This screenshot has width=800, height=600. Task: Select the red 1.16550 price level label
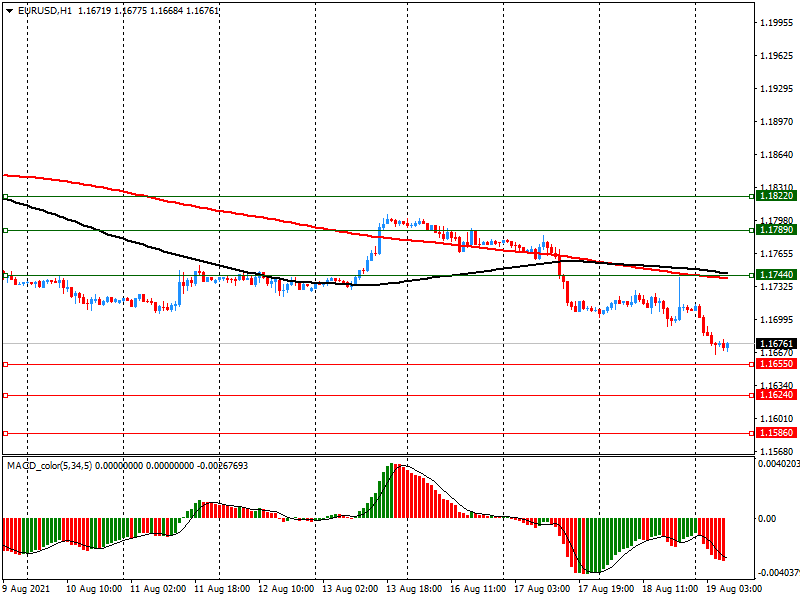tap(776, 364)
